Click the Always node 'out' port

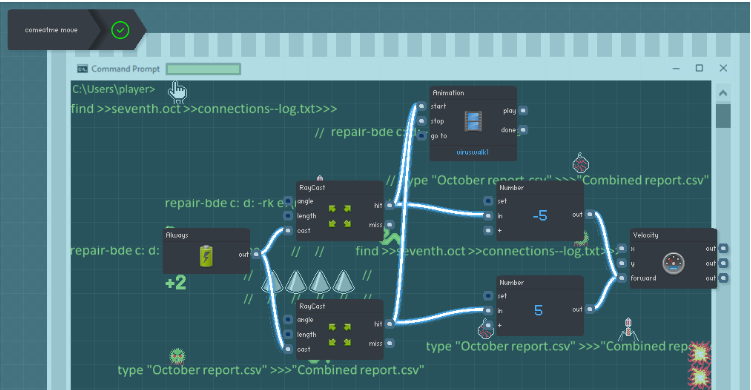point(256,254)
